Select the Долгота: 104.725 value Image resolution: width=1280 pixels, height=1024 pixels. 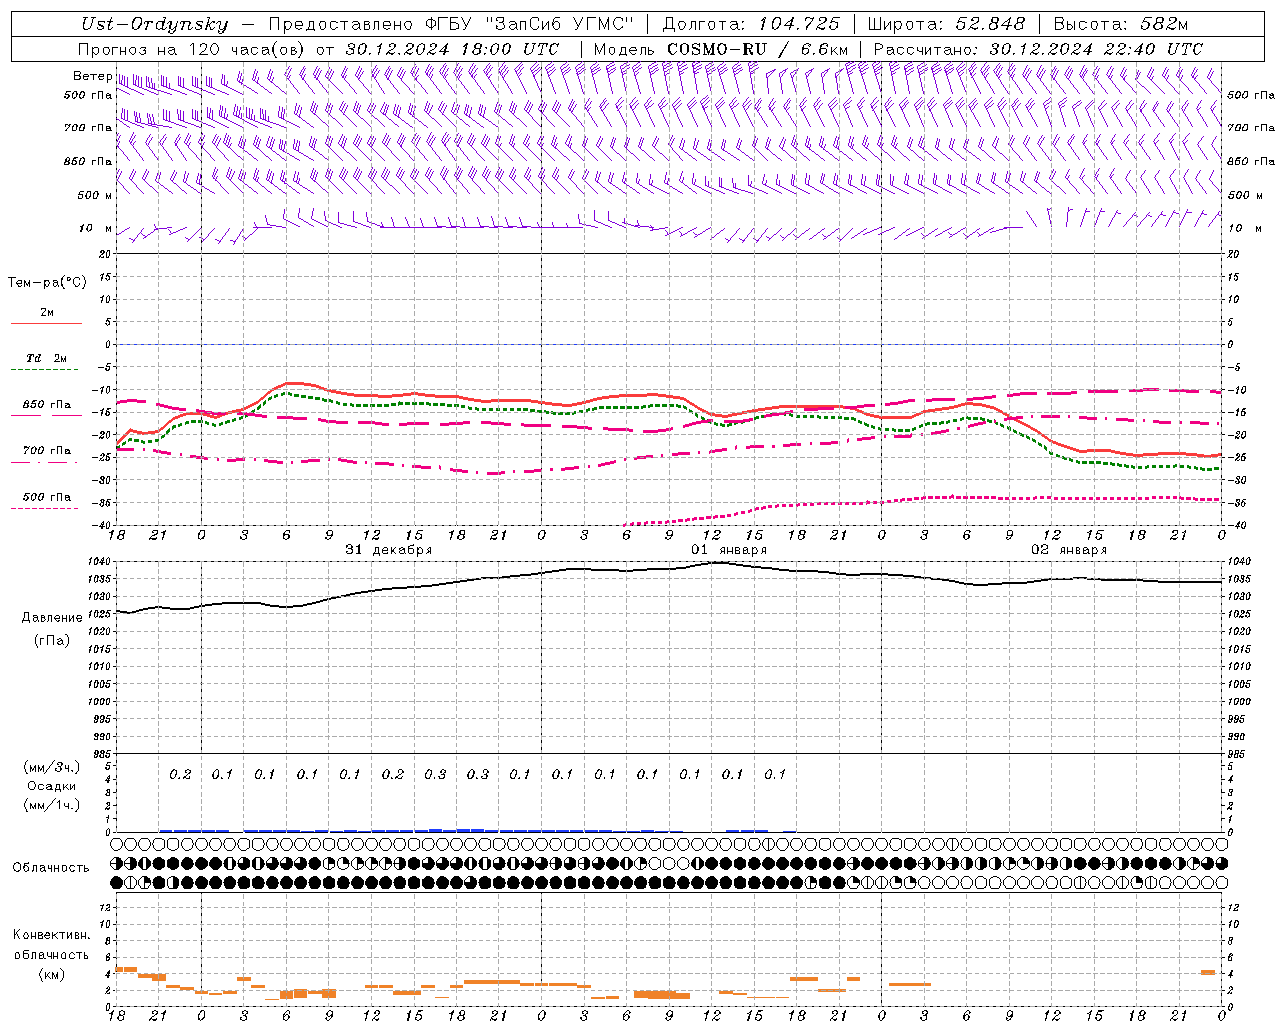(x=751, y=24)
